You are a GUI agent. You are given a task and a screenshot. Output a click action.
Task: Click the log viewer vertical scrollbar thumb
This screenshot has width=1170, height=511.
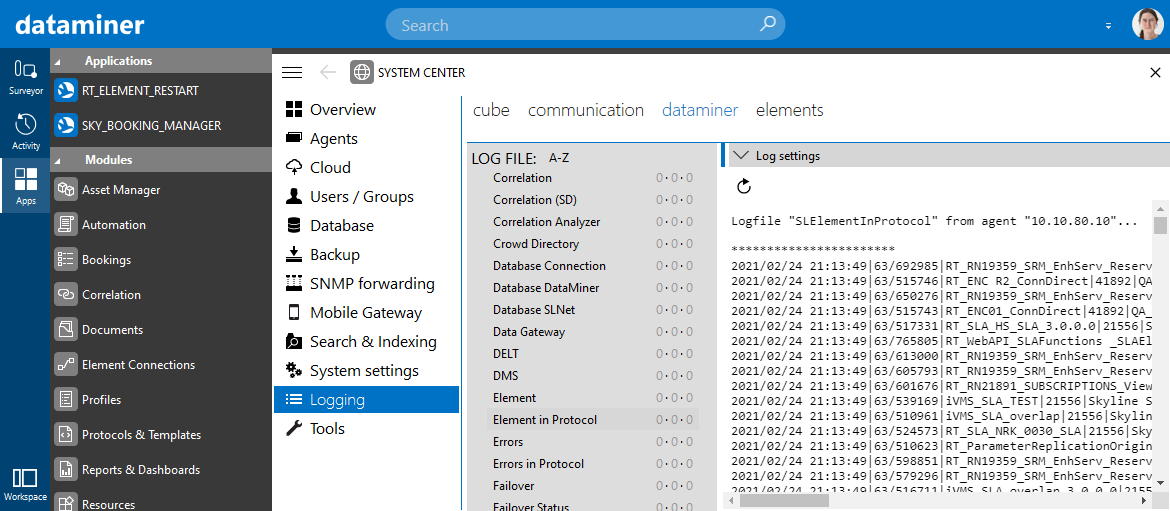[x=1160, y=226]
